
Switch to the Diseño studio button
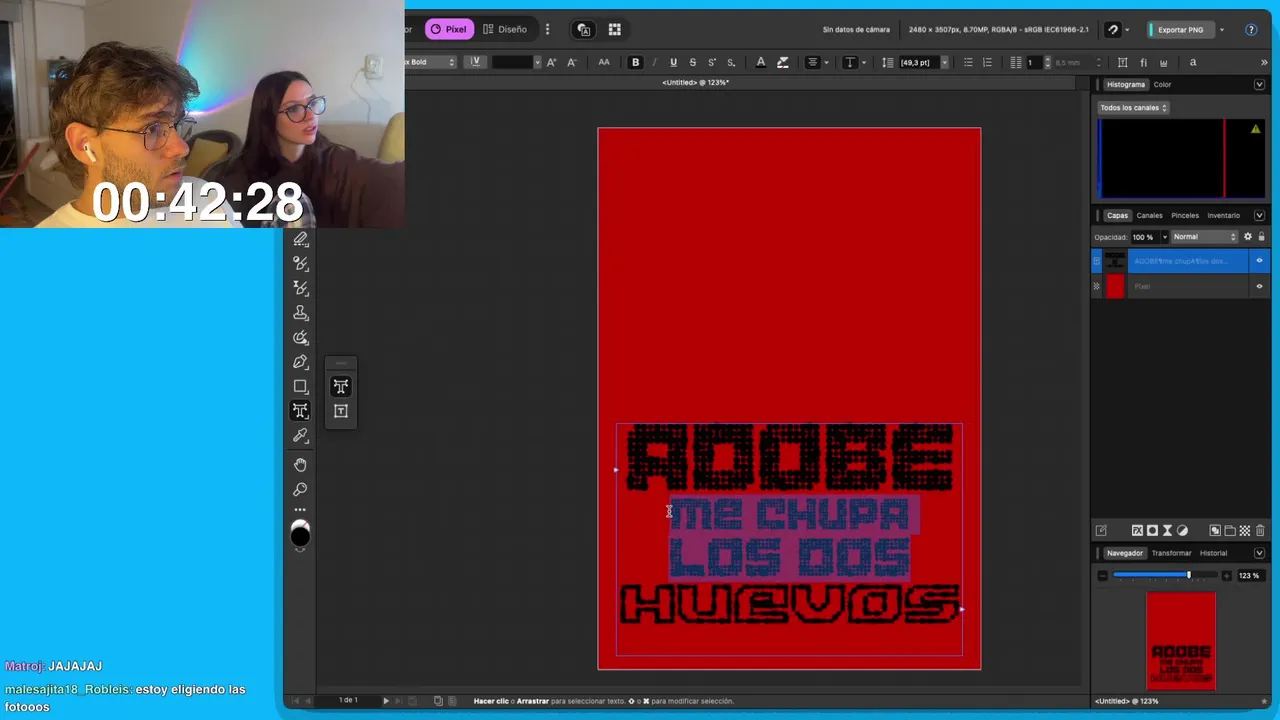tap(505, 30)
